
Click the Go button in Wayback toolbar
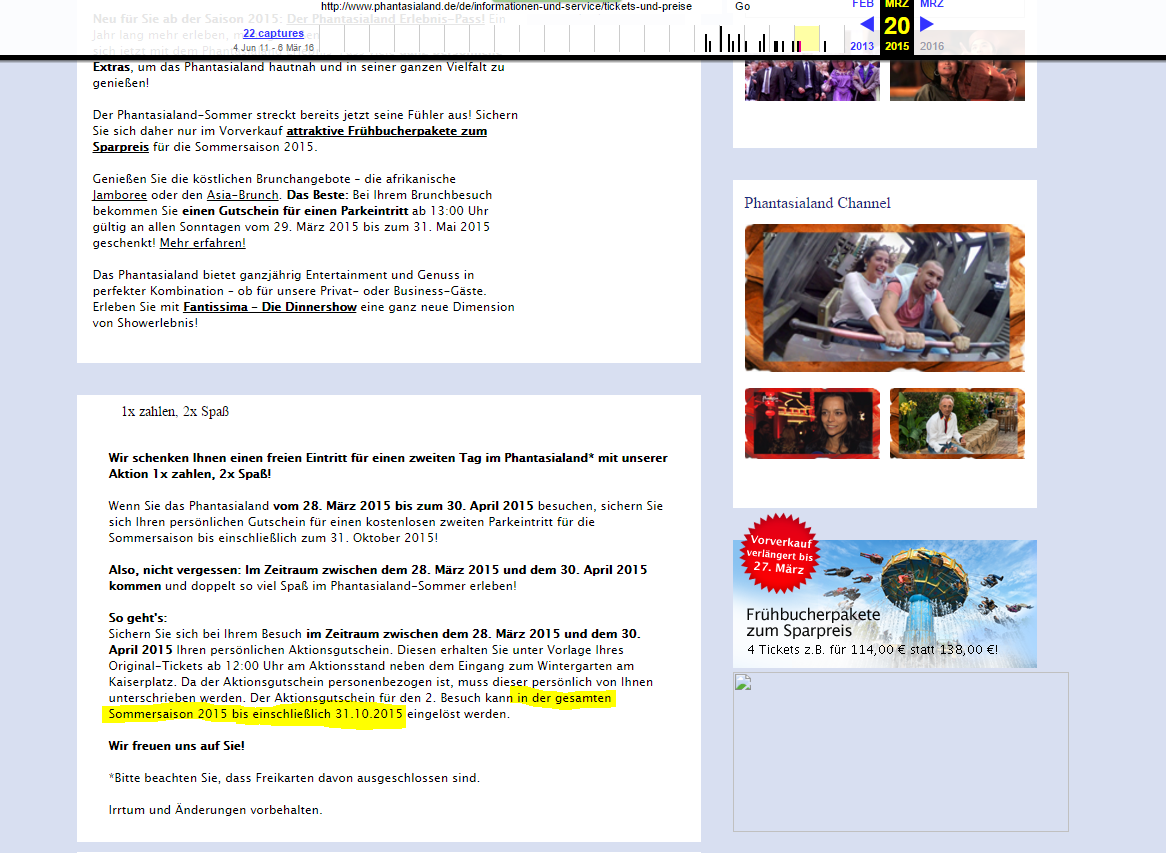click(x=742, y=6)
